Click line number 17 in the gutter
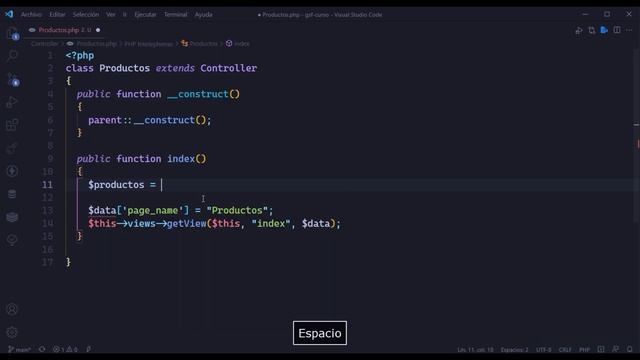Screen dimensions: 640x360 [x=47, y=262]
